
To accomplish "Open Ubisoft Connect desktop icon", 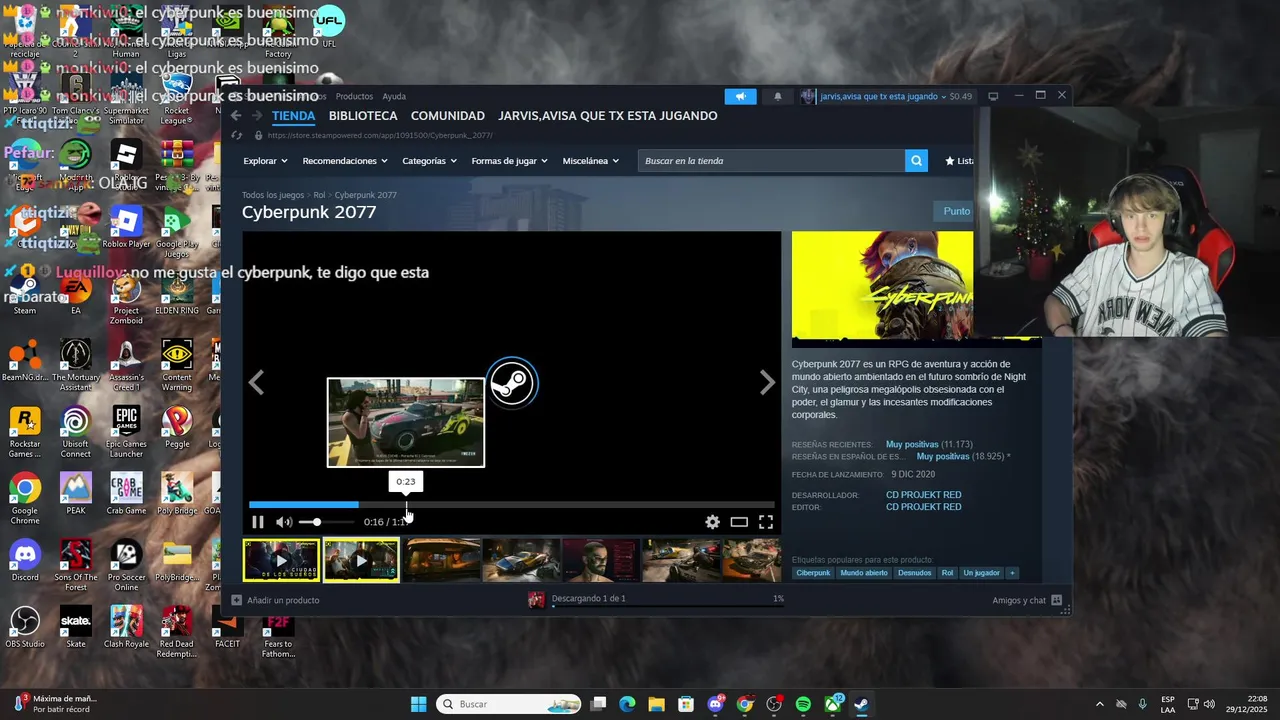I will pos(75,432).
